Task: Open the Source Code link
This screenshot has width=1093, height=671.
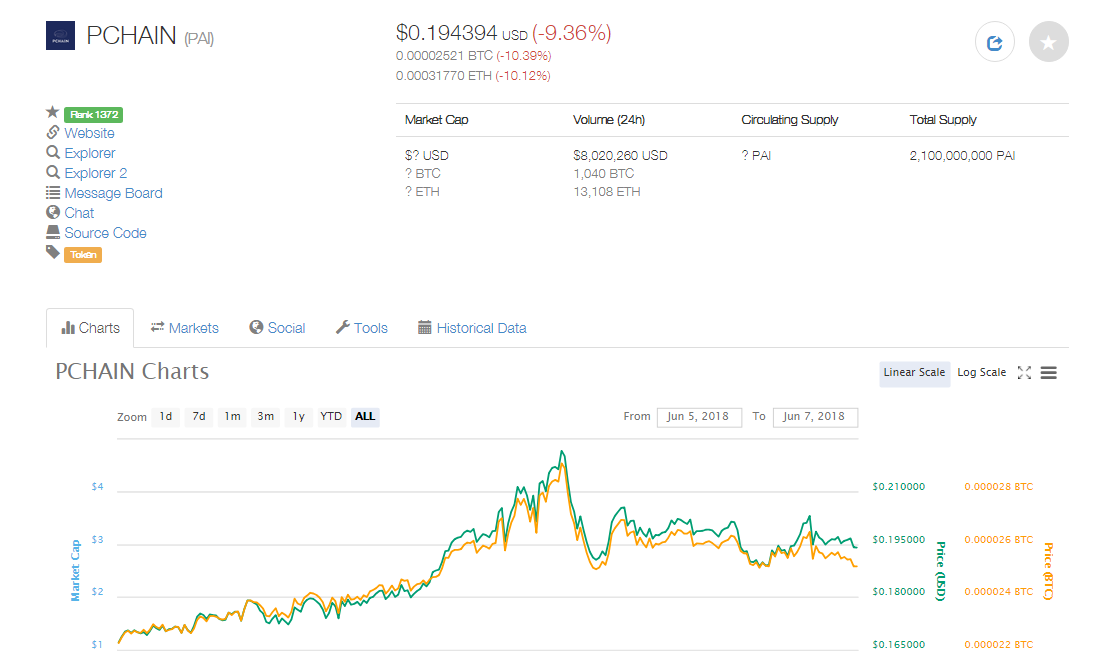Action: [105, 233]
